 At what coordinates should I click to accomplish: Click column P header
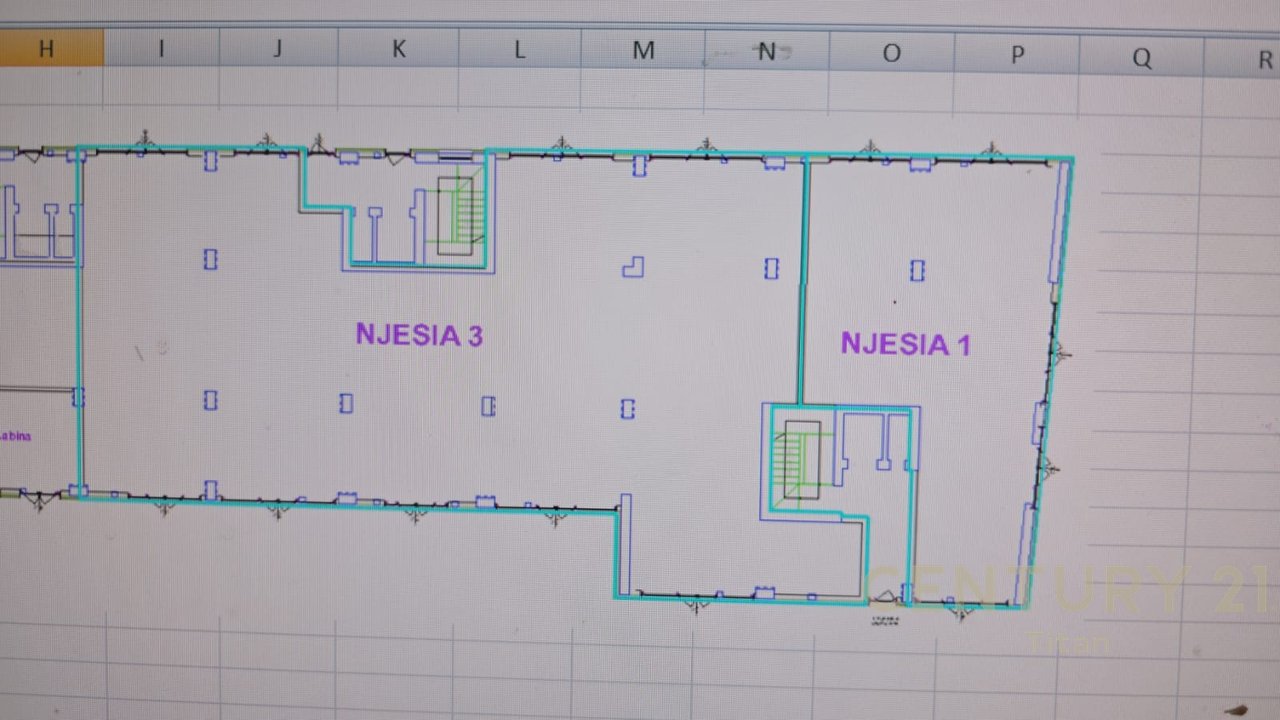pos(1017,55)
